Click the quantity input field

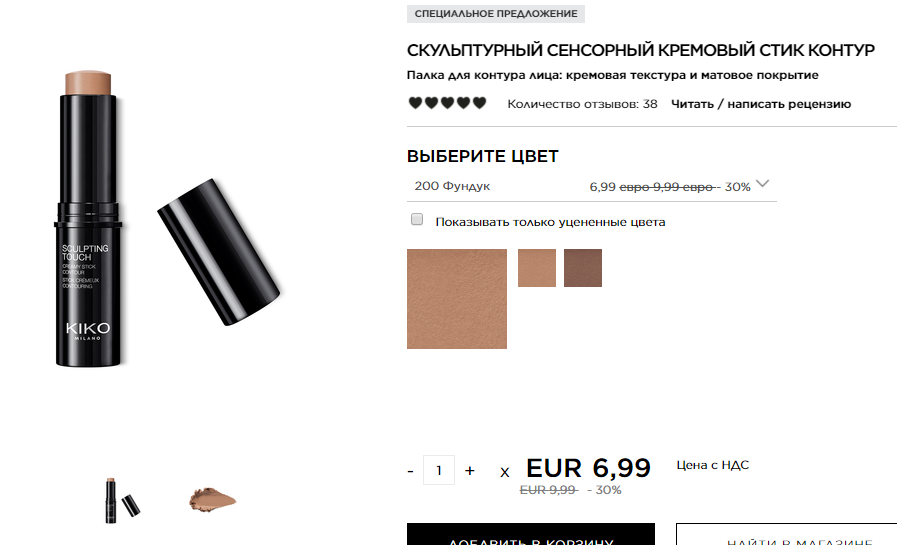coord(439,470)
